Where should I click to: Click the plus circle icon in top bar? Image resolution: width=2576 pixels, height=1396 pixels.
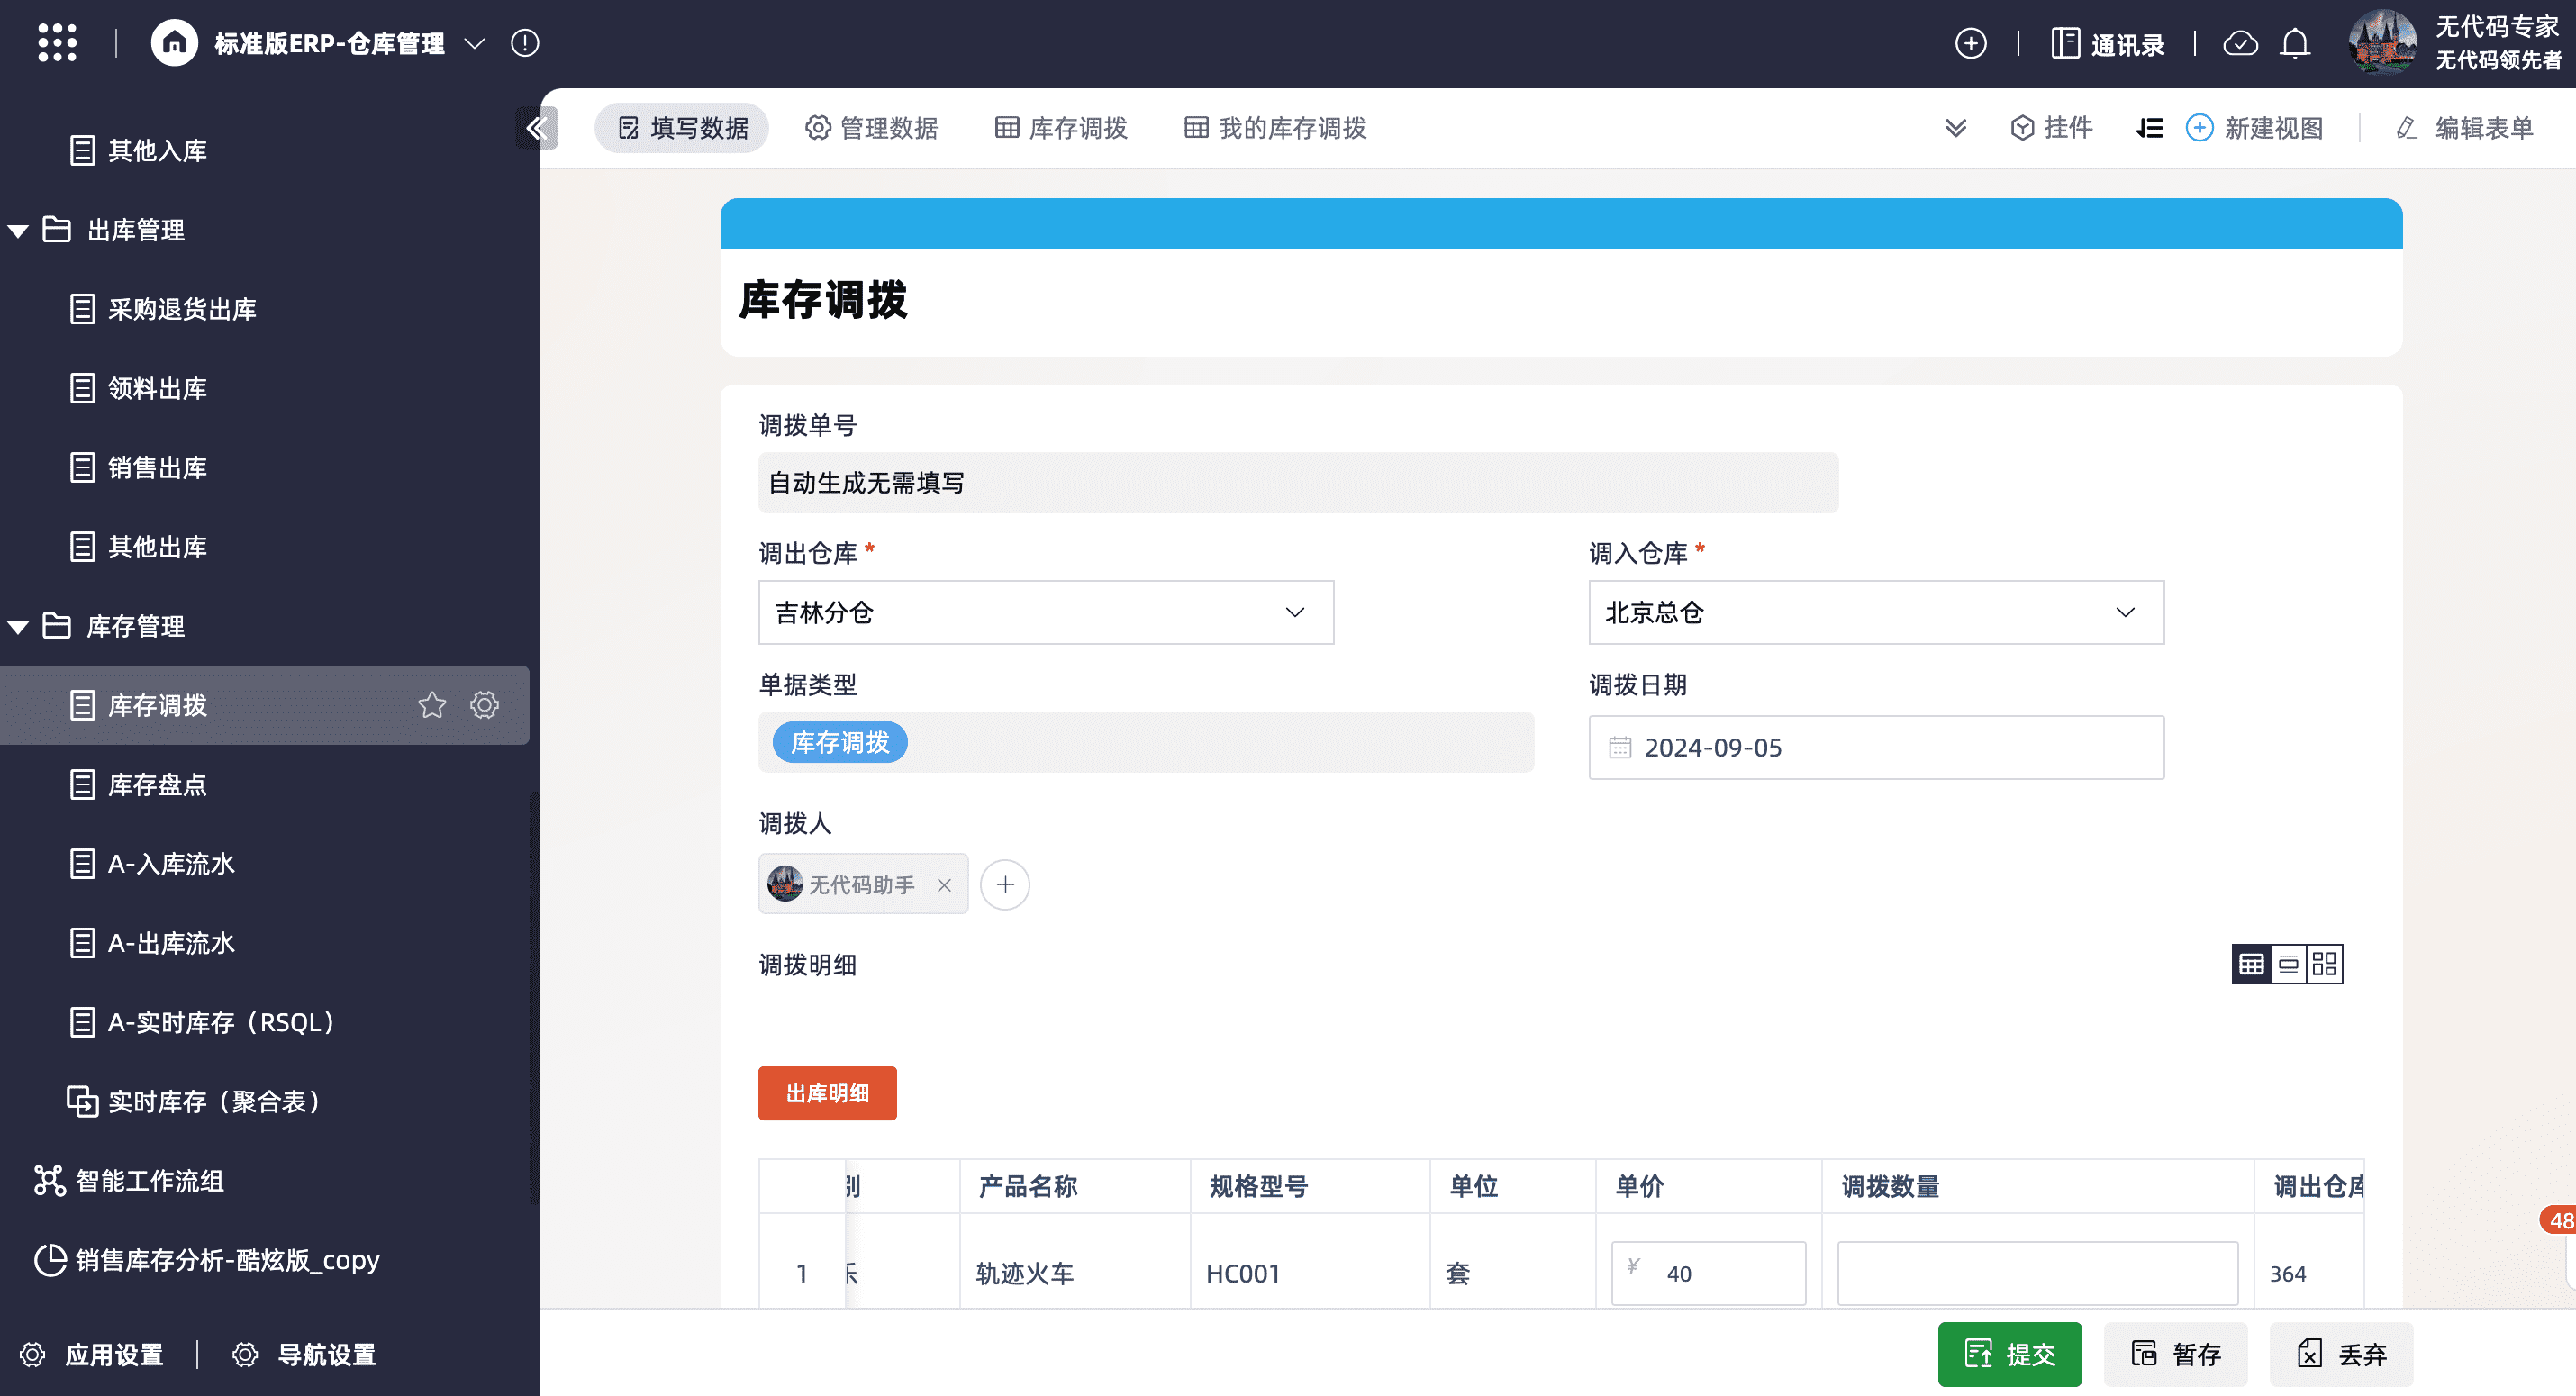[x=1970, y=43]
